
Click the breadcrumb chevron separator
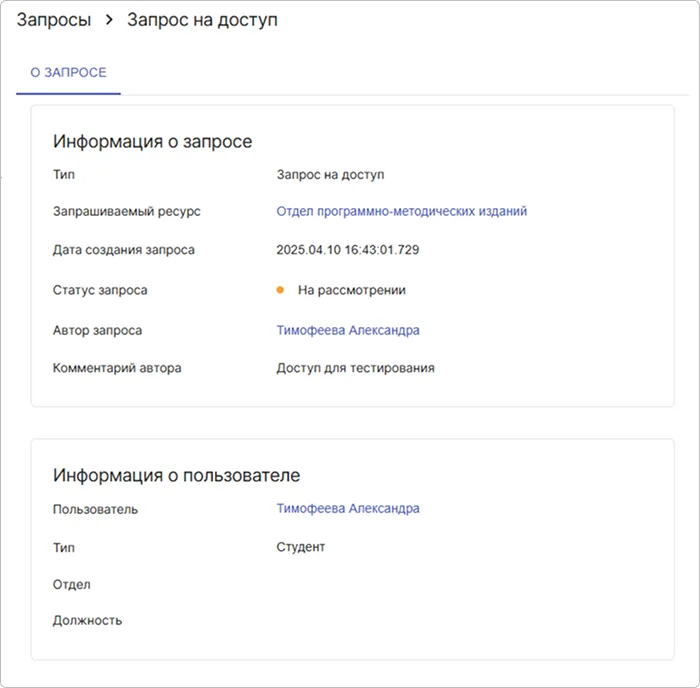click(x=109, y=20)
